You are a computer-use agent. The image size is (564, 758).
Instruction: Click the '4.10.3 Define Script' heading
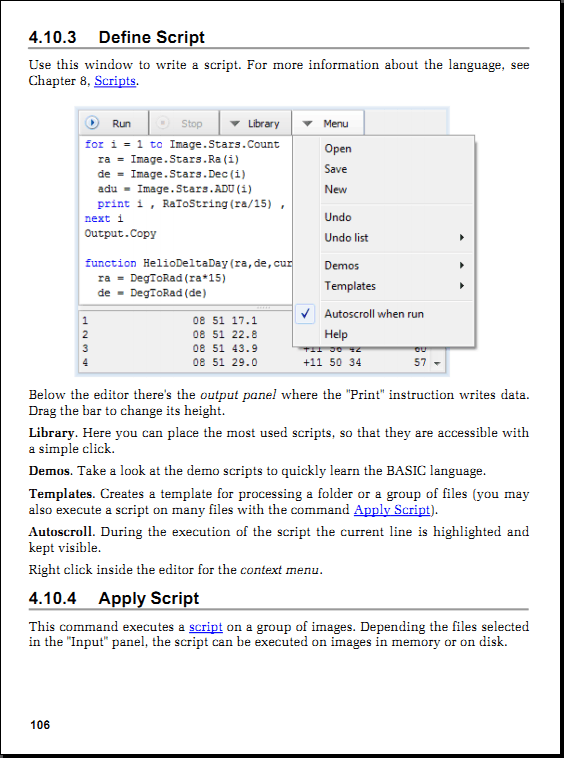[116, 37]
